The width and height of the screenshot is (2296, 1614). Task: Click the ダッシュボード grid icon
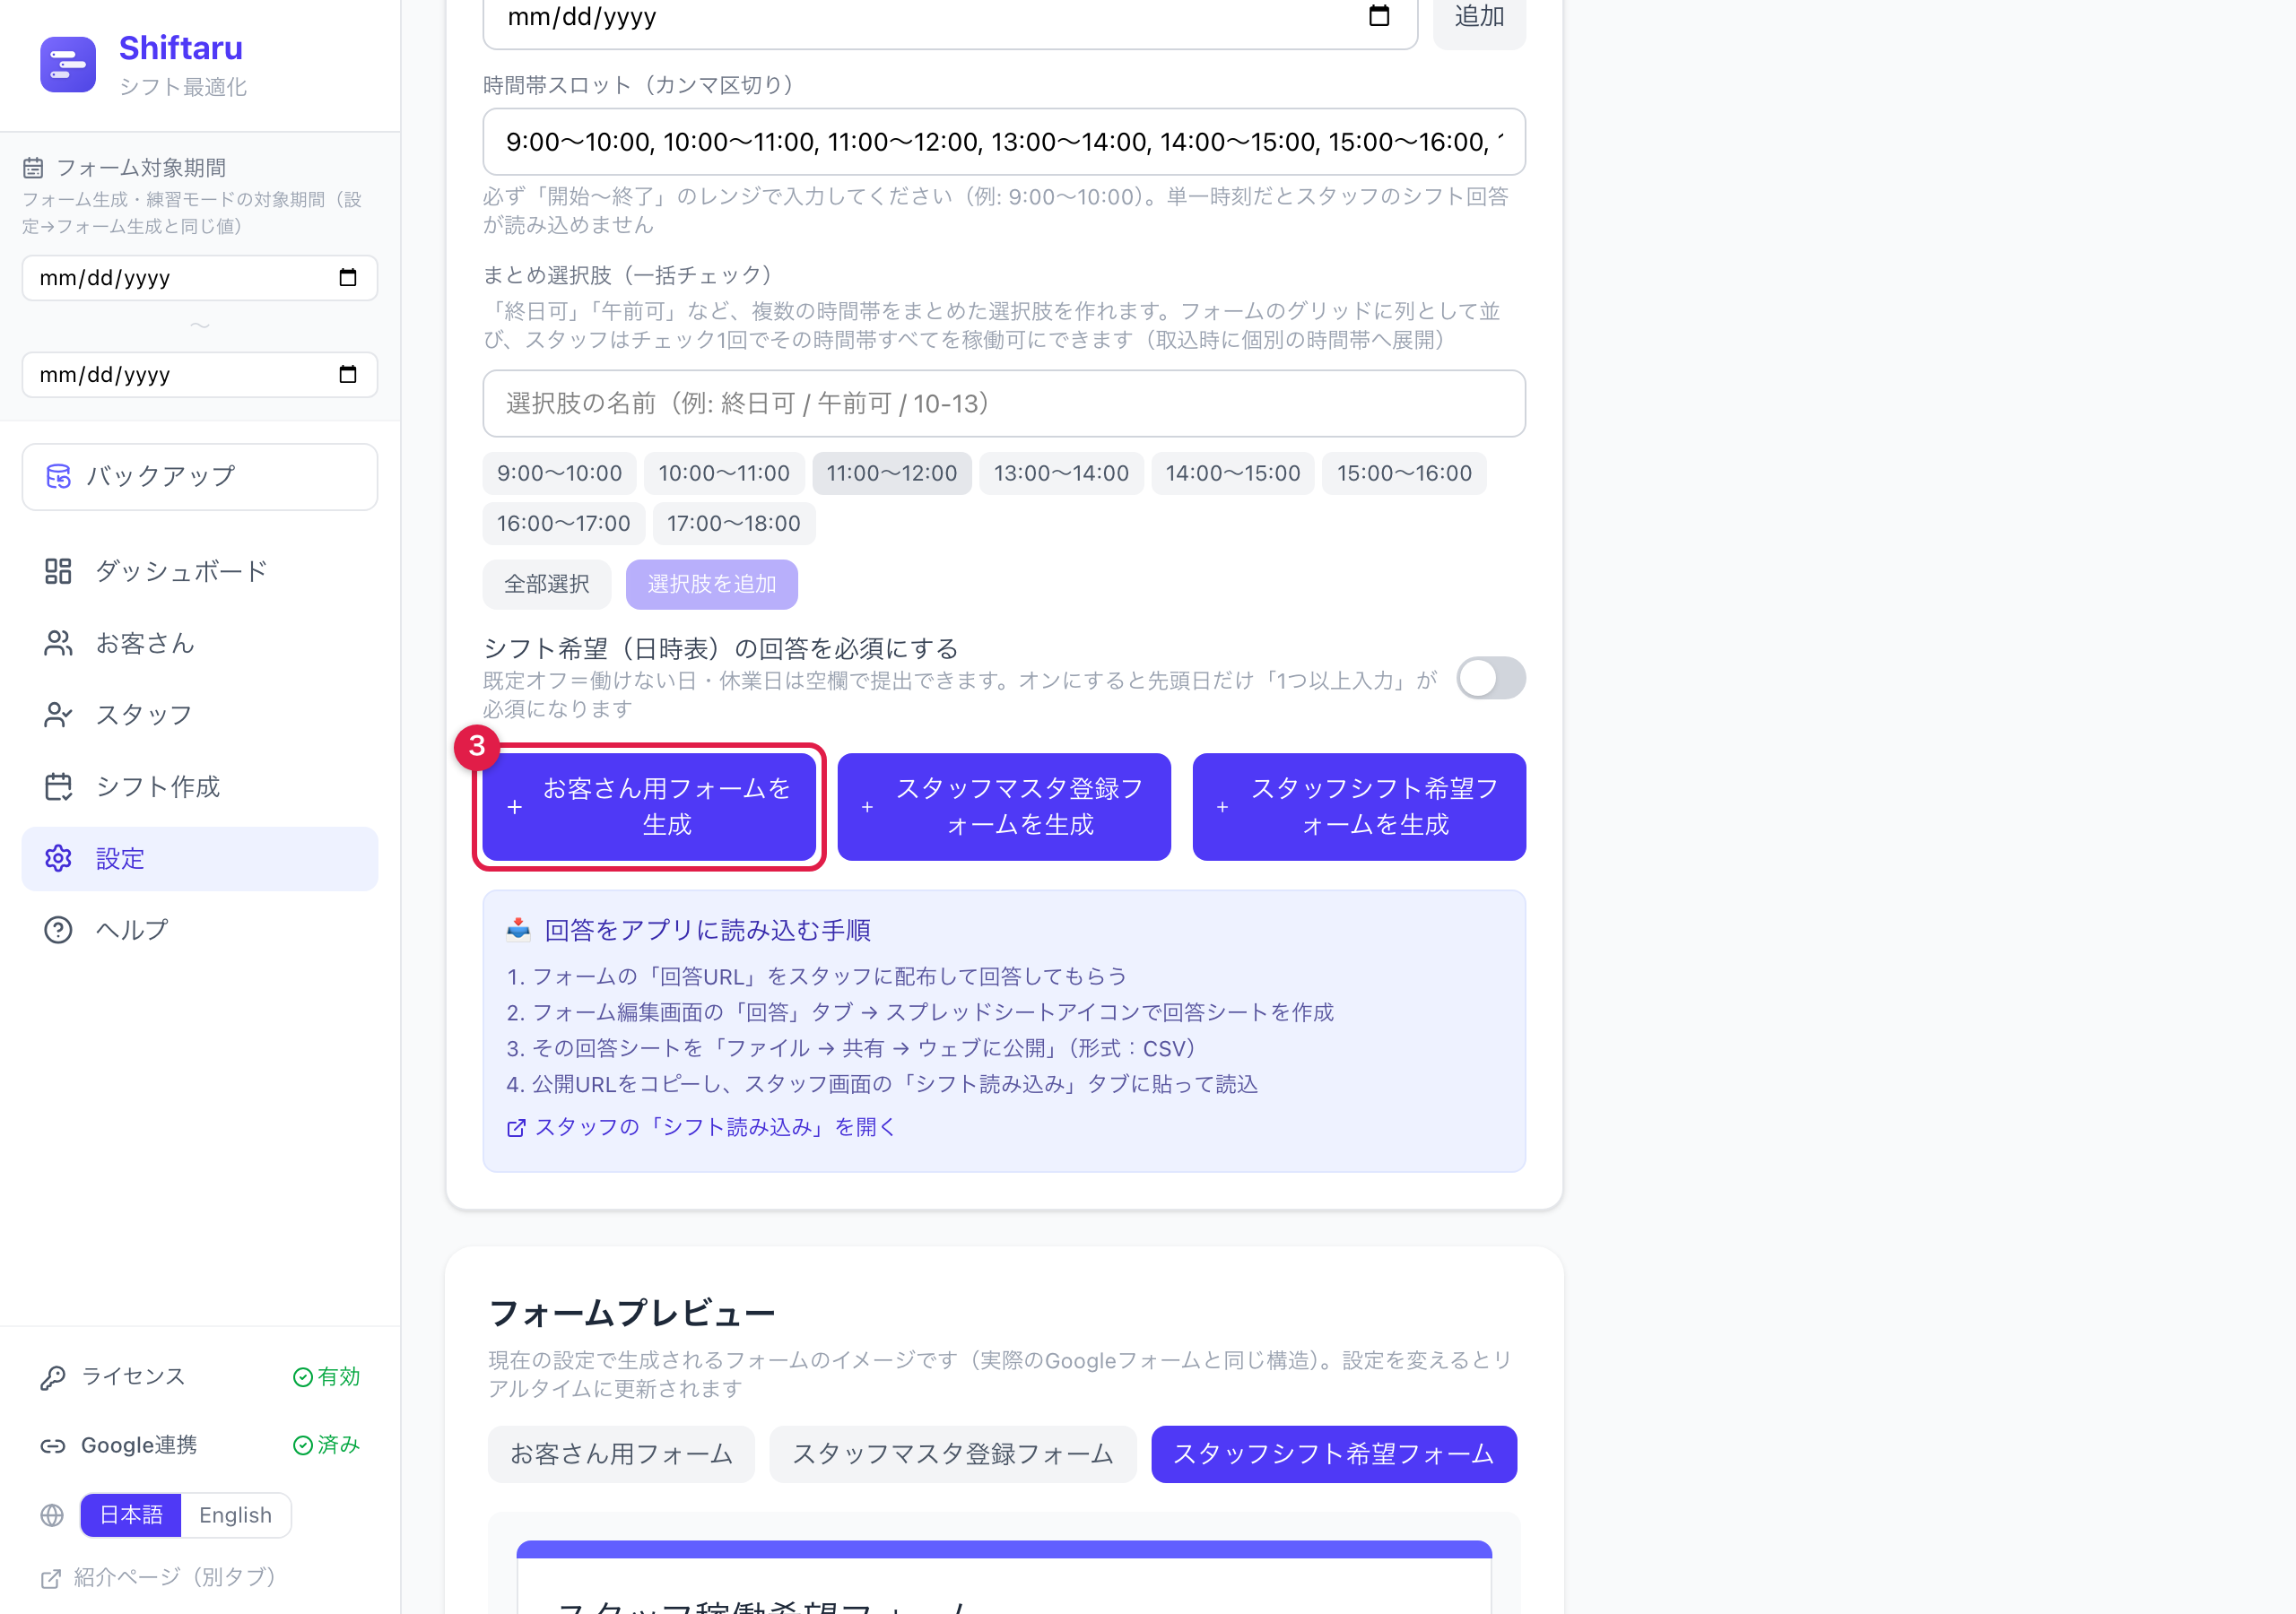pyautogui.click(x=58, y=571)
